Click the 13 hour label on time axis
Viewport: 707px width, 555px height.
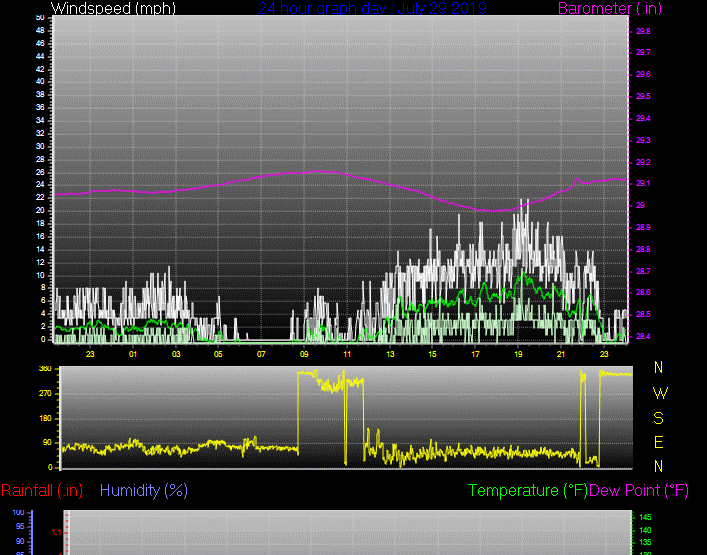click(390, 354)
